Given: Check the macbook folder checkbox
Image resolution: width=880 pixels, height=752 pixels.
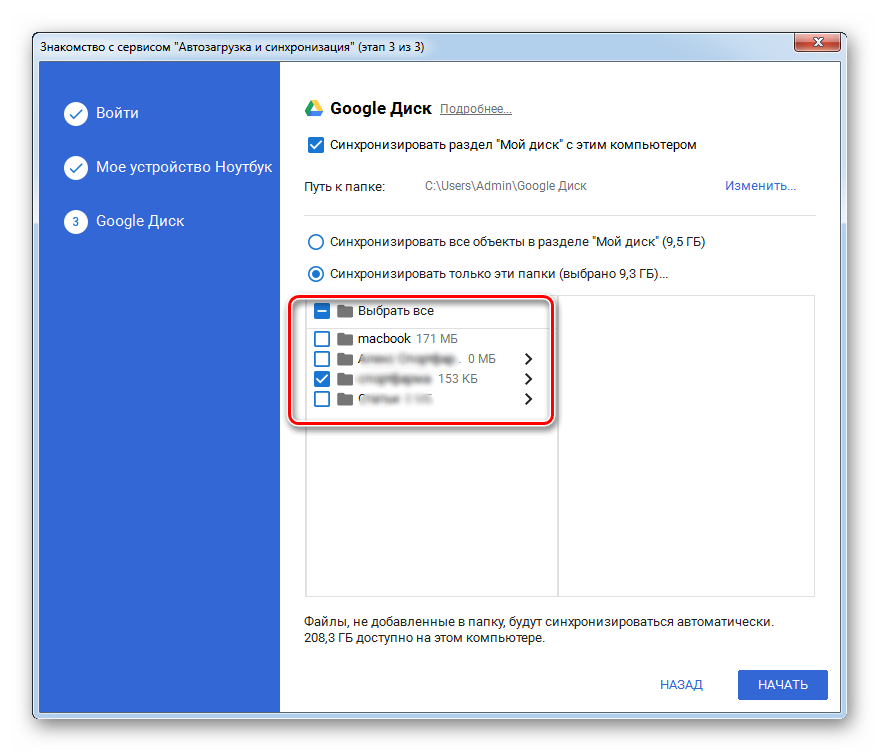Looking at the screenshot, I should tap(322, 339).
